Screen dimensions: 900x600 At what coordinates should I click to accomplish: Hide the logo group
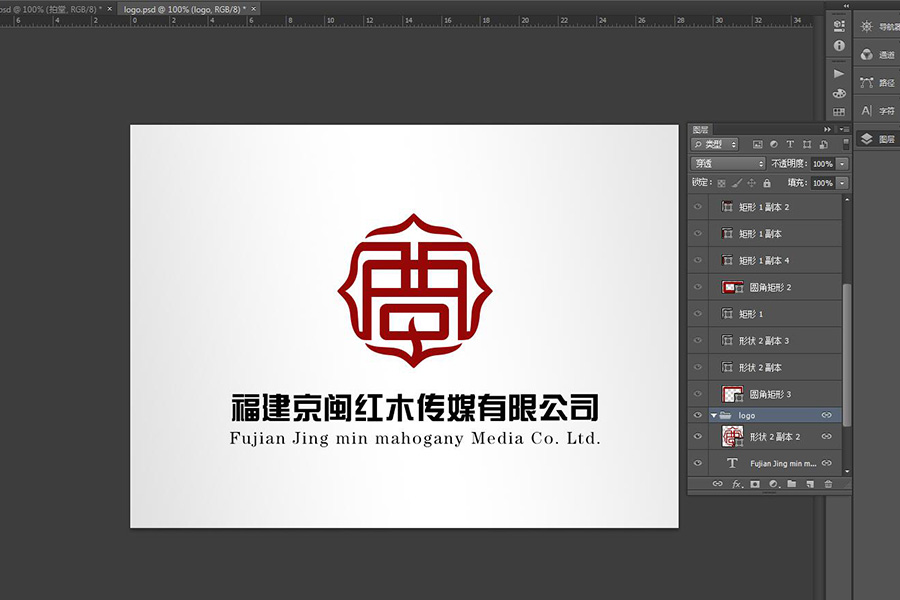(698, 415)
